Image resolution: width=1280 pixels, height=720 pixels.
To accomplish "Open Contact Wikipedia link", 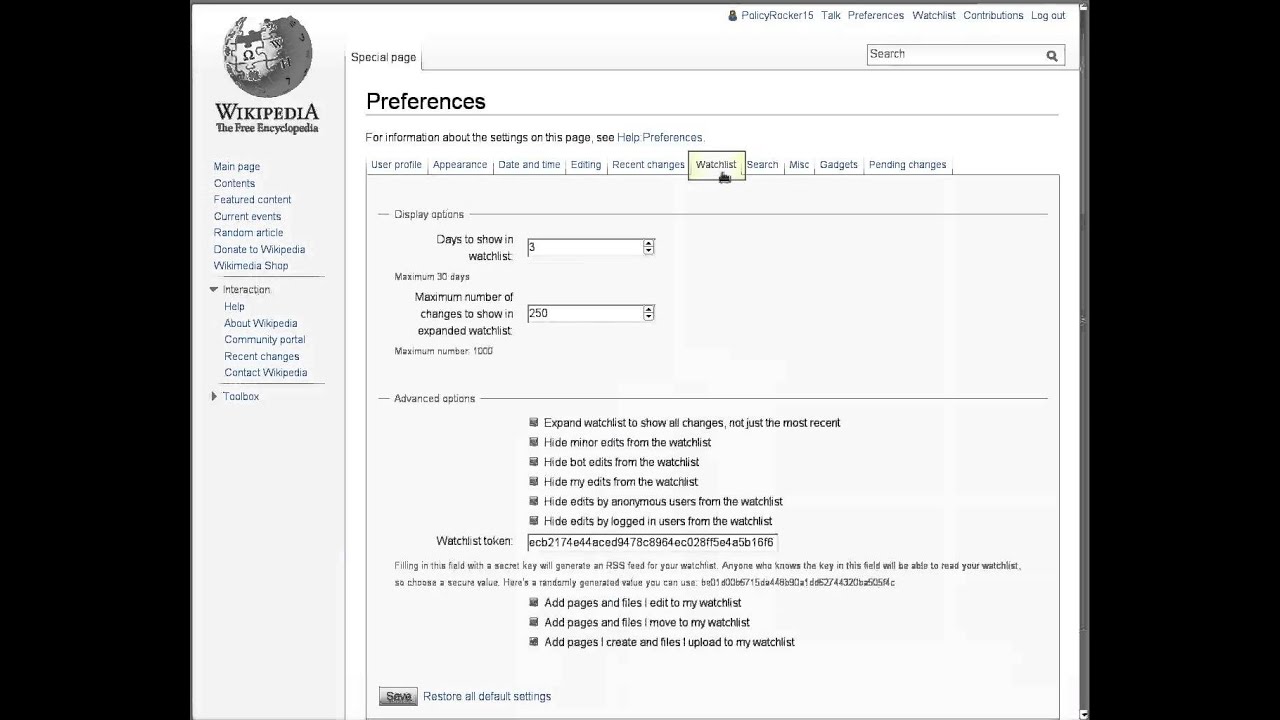I will [x=266, y=373].
